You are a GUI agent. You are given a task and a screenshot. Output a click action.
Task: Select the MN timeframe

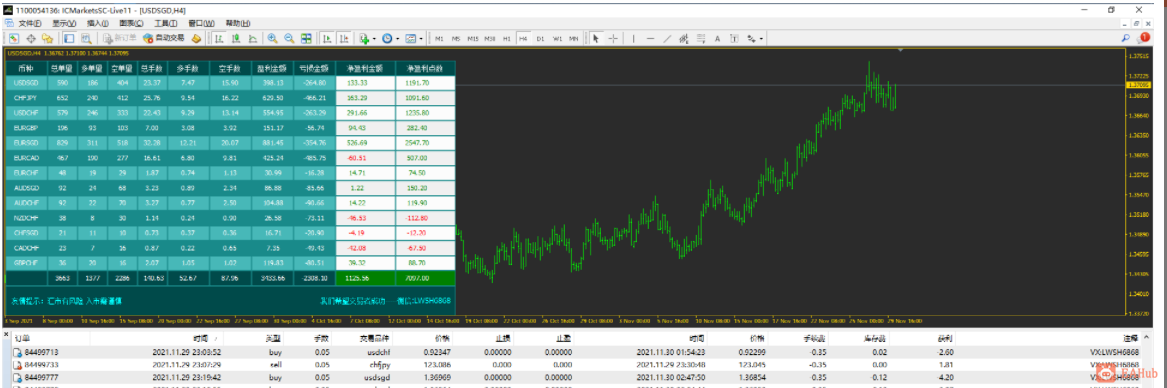coord(574,38)
